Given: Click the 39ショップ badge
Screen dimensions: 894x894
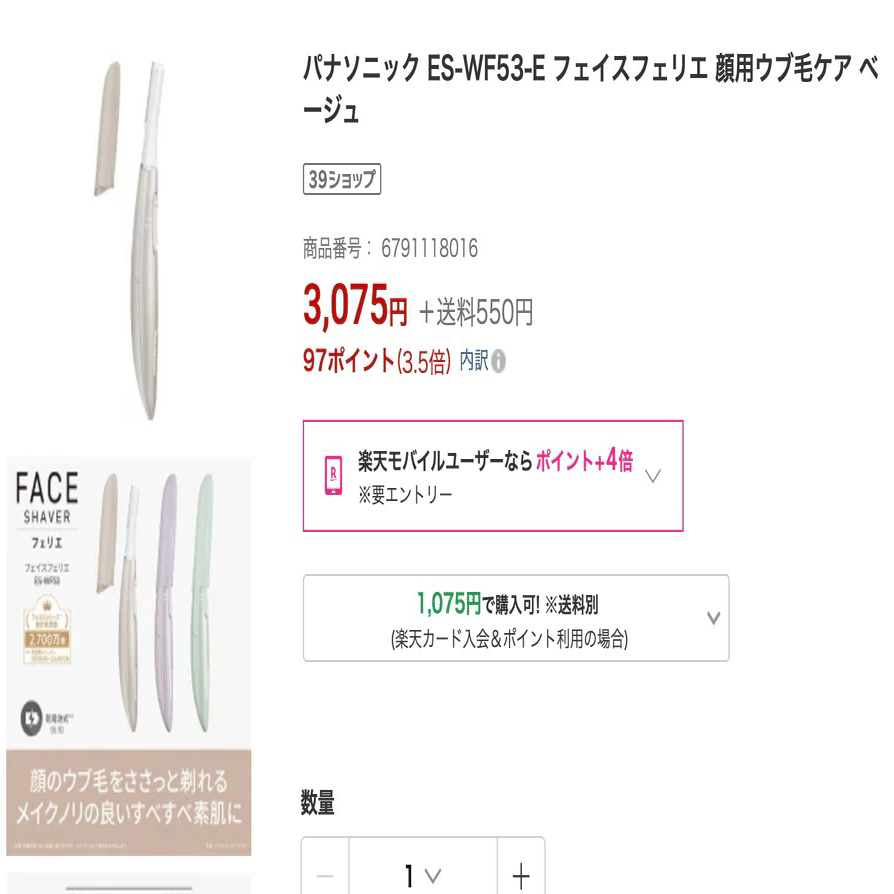Looking at the screenshot, I should click(x=342, y=179).
